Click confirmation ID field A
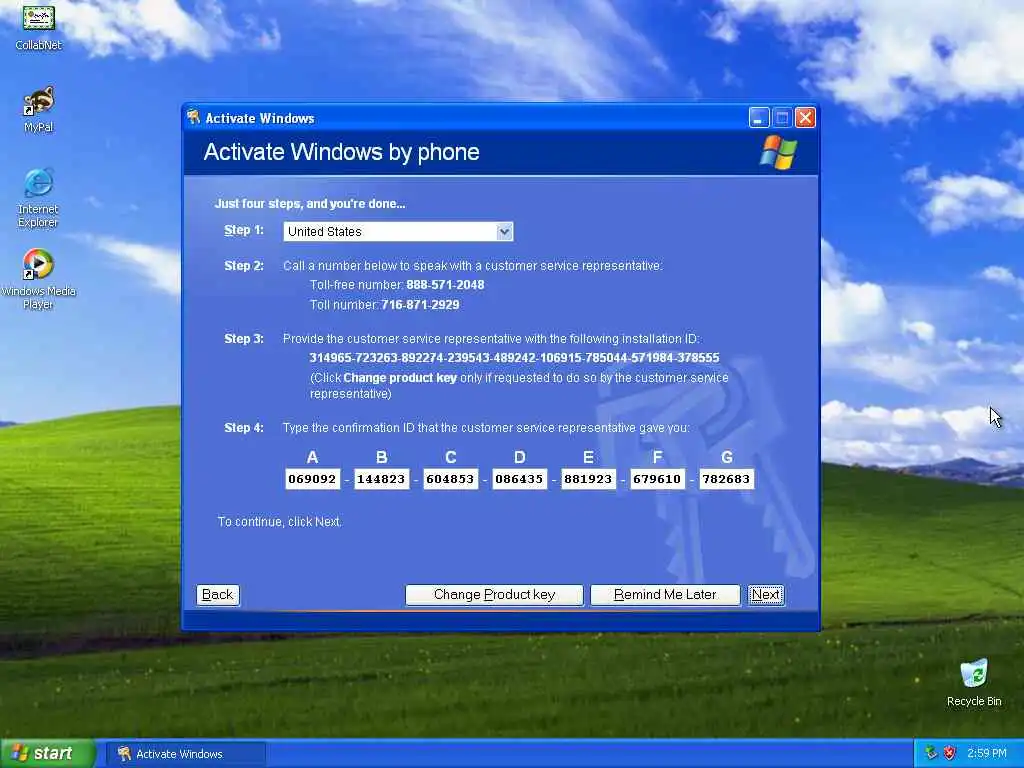Viewport: 1024px width, 768px height. (312, 479)
